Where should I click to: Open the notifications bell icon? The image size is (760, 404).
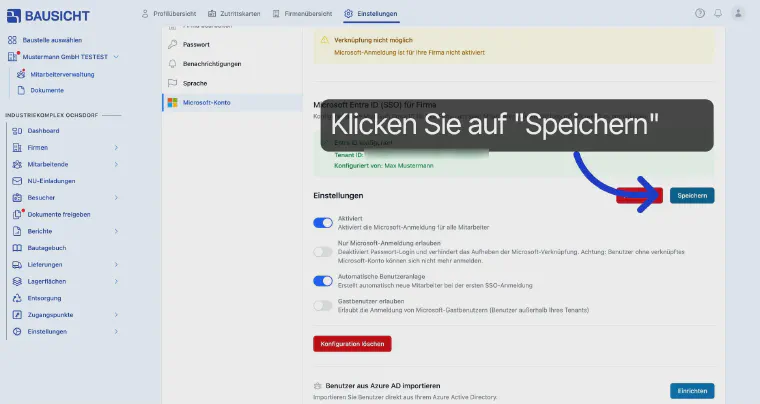coord(718,14)
